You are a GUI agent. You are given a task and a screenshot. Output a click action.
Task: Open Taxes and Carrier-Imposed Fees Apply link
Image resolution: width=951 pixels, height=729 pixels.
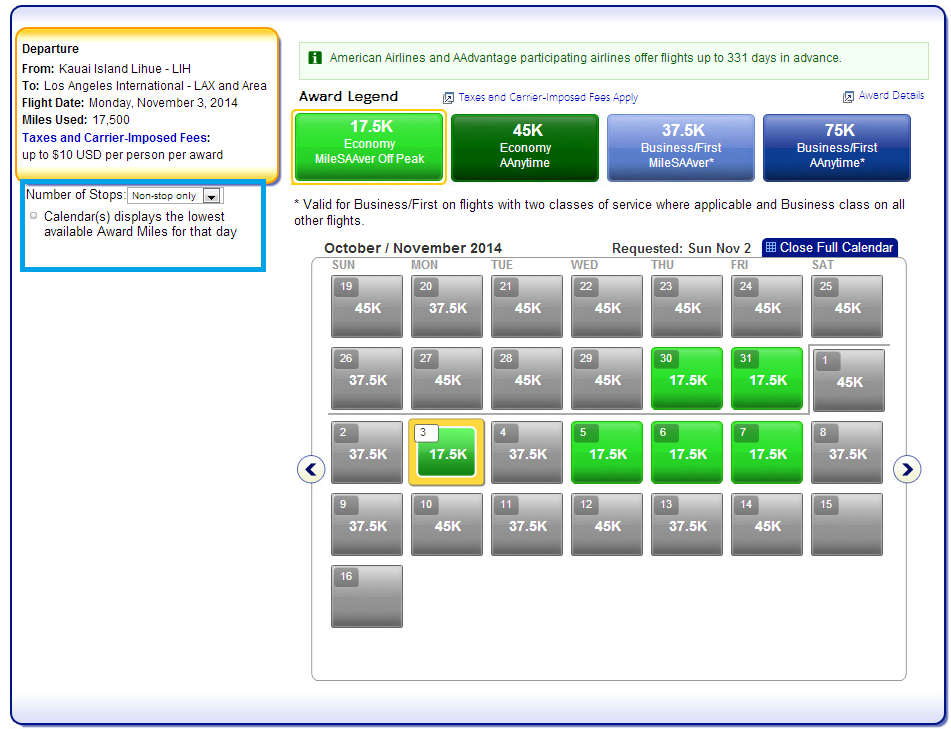tap(548, 97)
